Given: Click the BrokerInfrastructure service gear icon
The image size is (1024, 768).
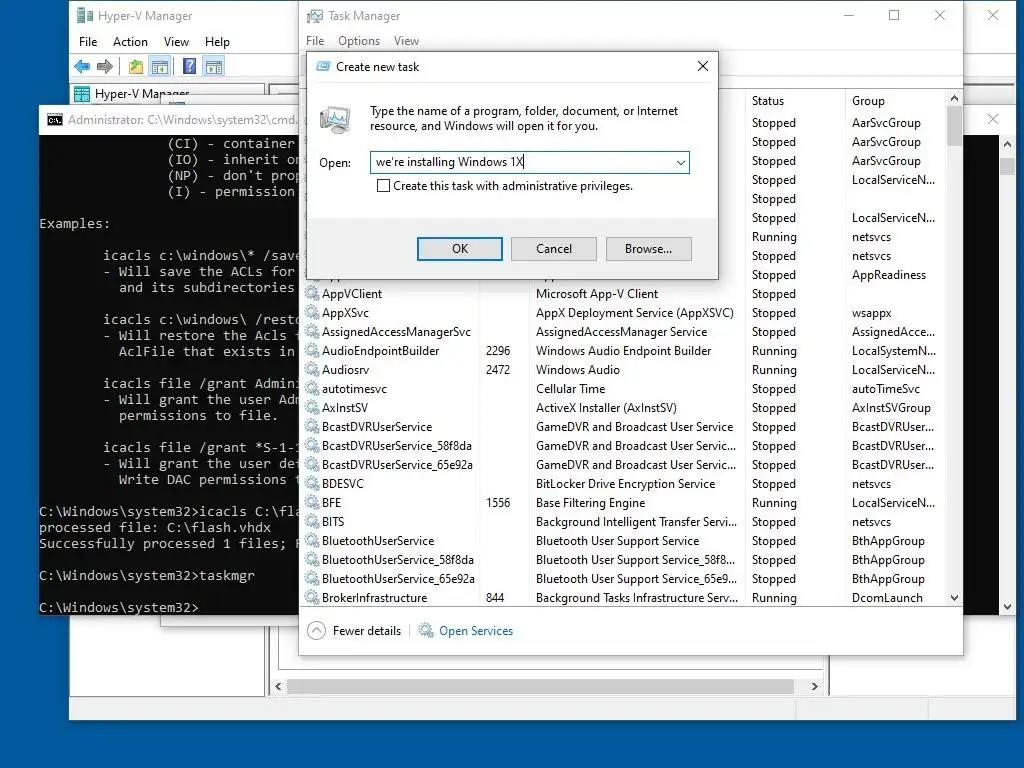Looking at the screenshot, I should pyautogui.click(x=312, y=597).
